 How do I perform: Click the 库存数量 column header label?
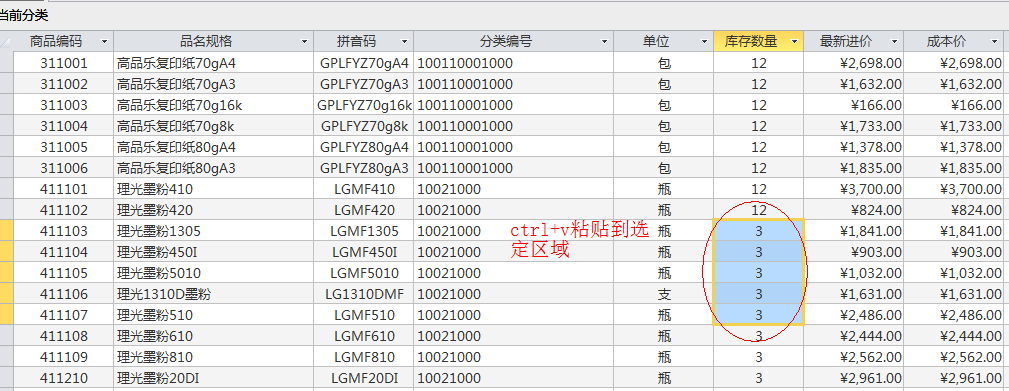point(750,42)
